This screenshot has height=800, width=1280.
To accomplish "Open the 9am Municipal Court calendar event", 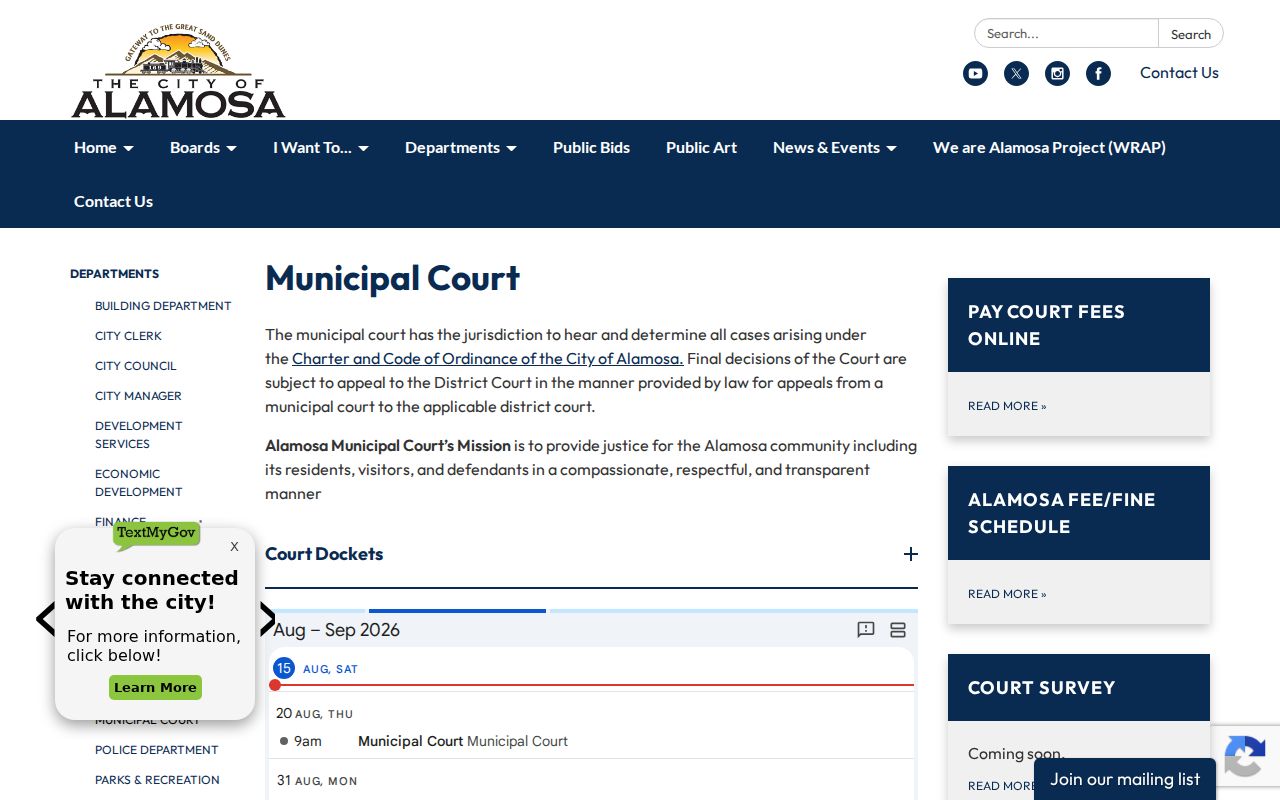I will [591, 741].
